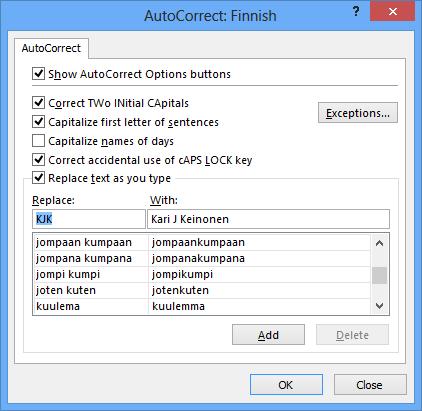Enable Capitalize names of days
Image resolution: width=422 pixels, height=411 pixels.
click(39, 141)
